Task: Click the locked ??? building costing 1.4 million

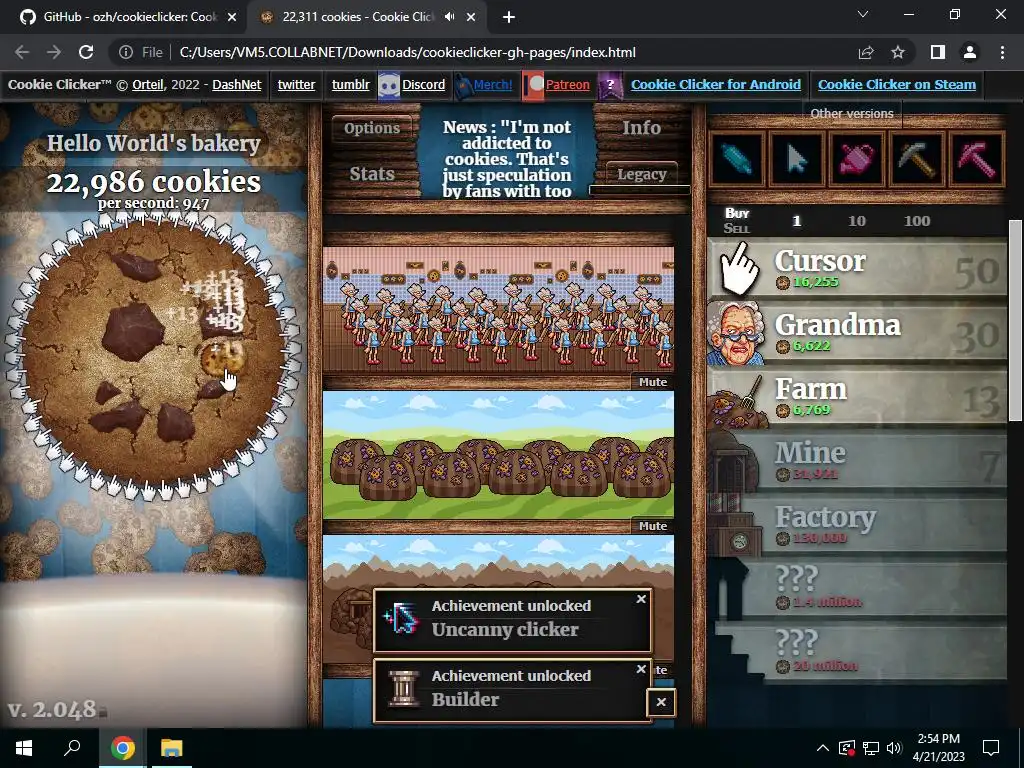Action: 857,590
